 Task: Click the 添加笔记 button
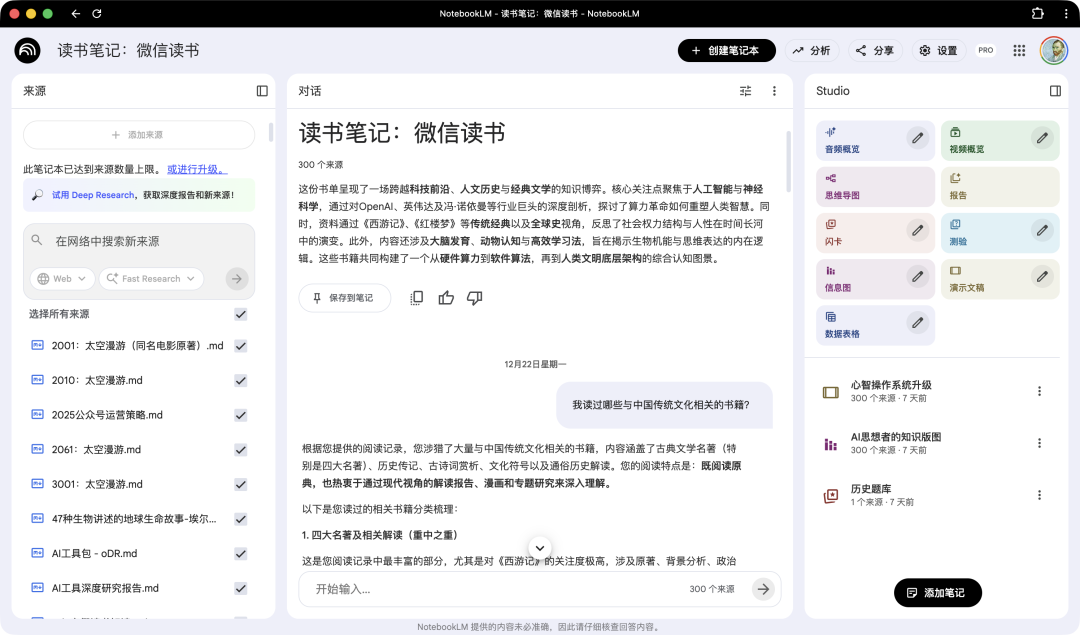point(937,592)
